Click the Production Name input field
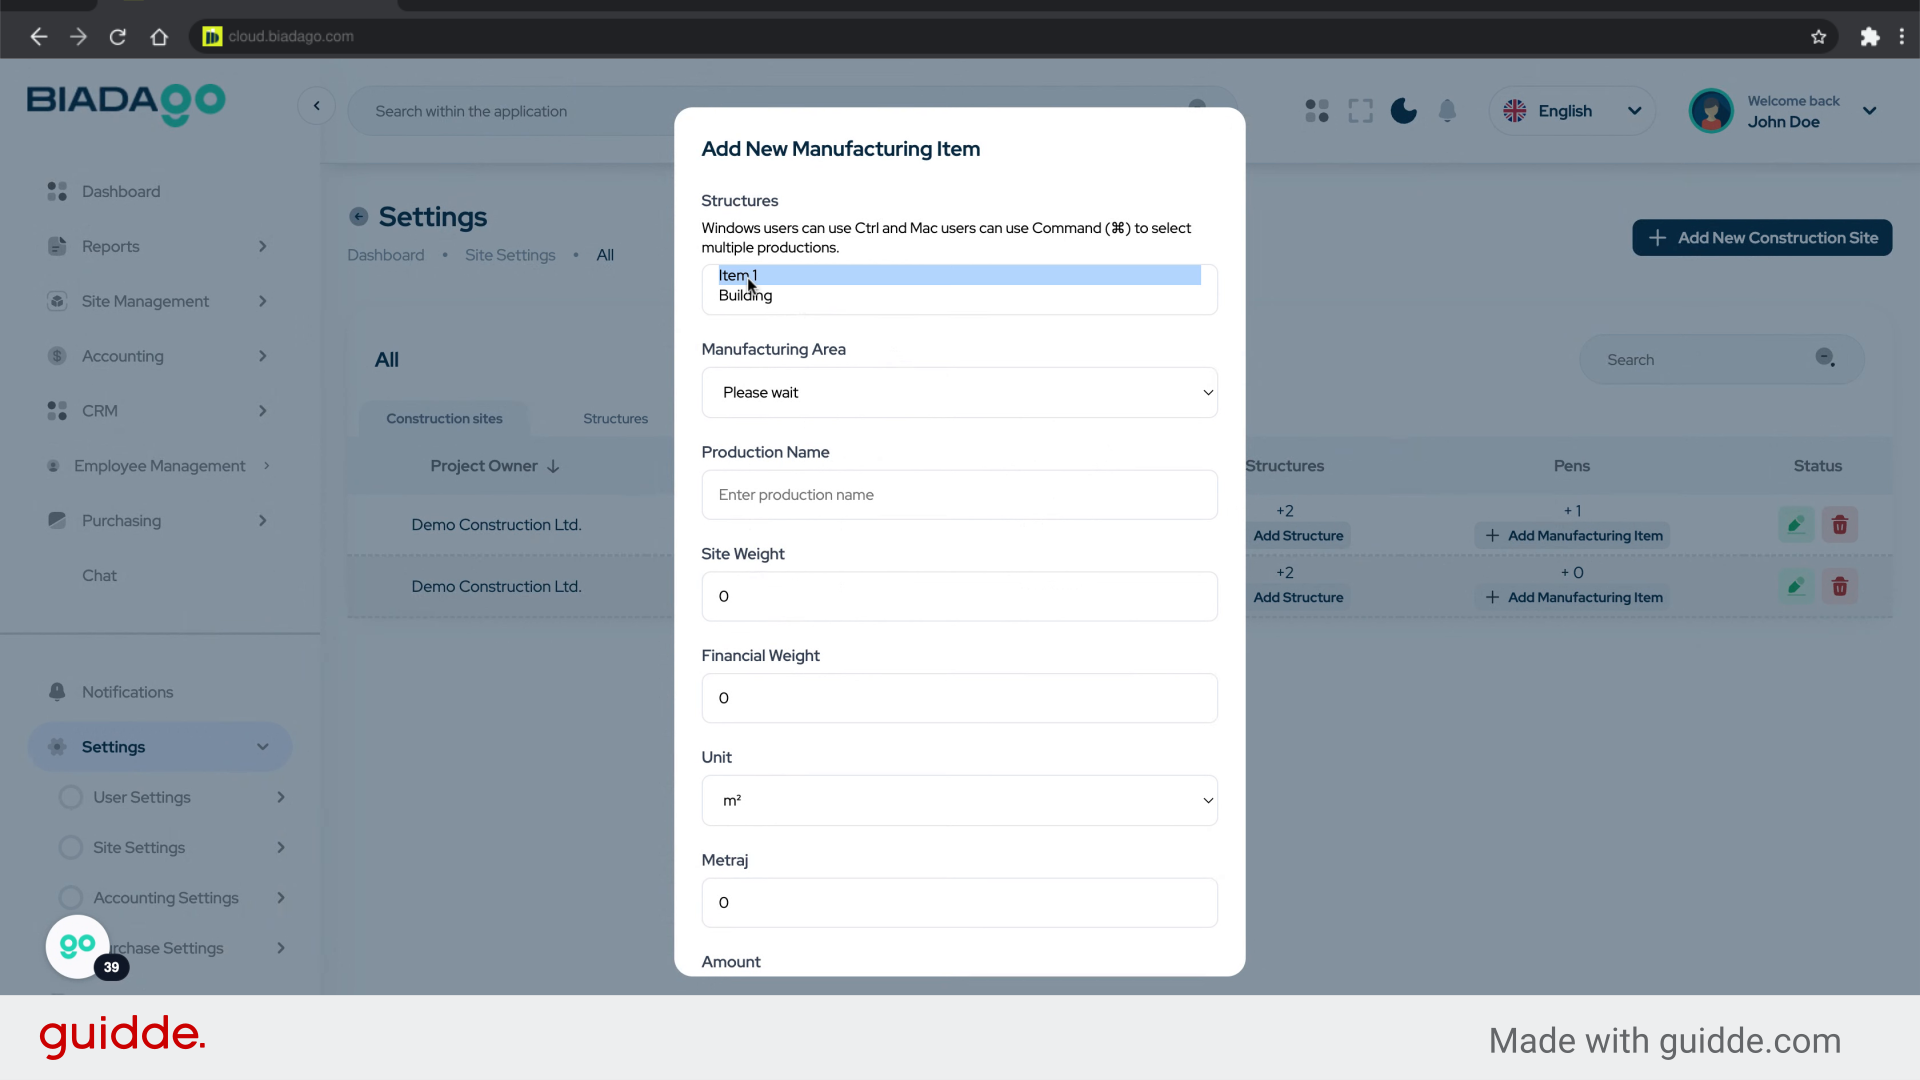The image size is (1920, 1080). point(959,495)
